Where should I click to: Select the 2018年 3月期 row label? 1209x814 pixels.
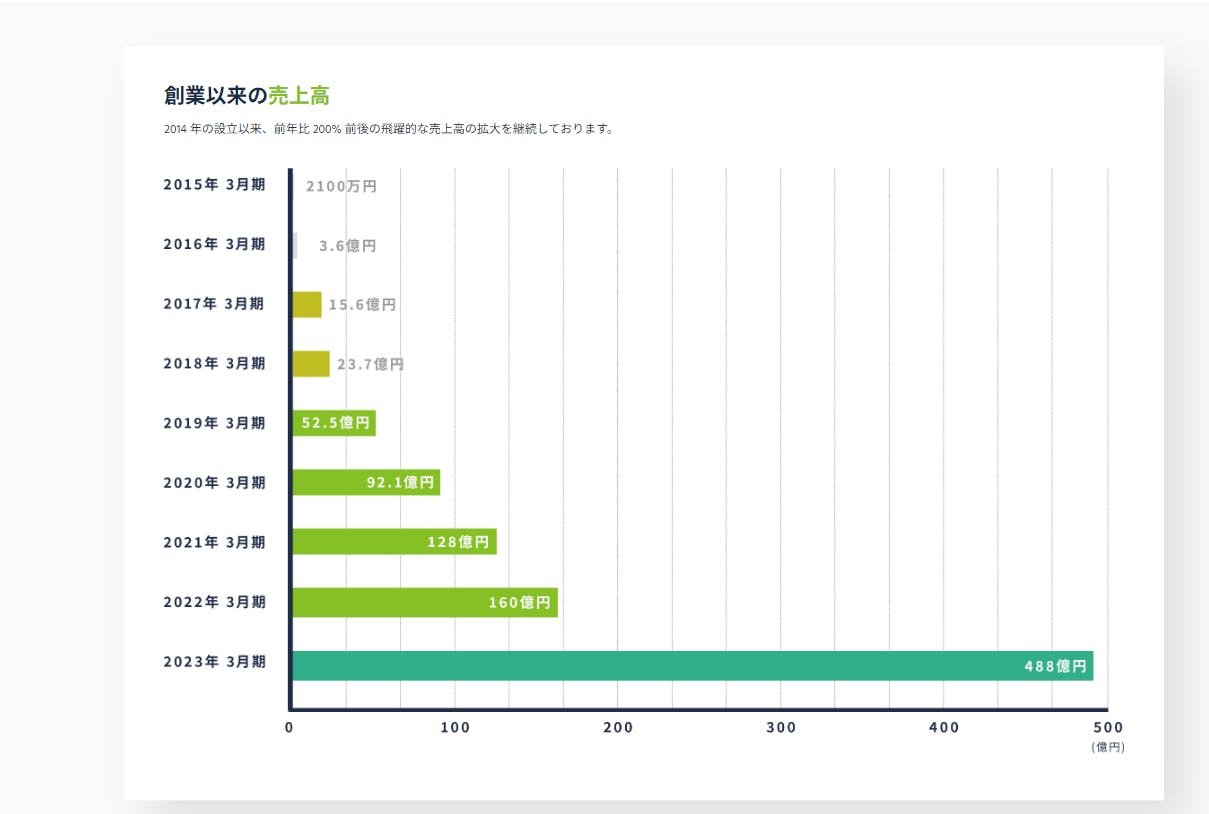point(214,363)
